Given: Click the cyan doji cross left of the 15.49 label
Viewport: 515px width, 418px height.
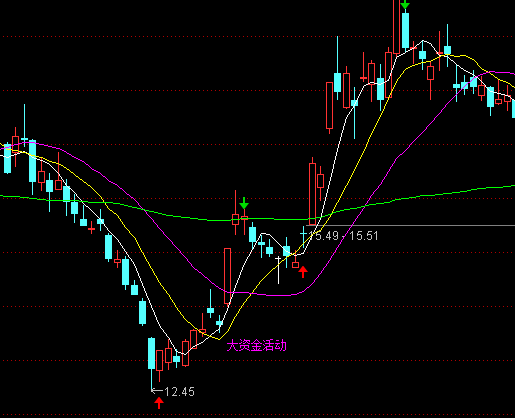Looking at the screenshot, I should point(303,235).
